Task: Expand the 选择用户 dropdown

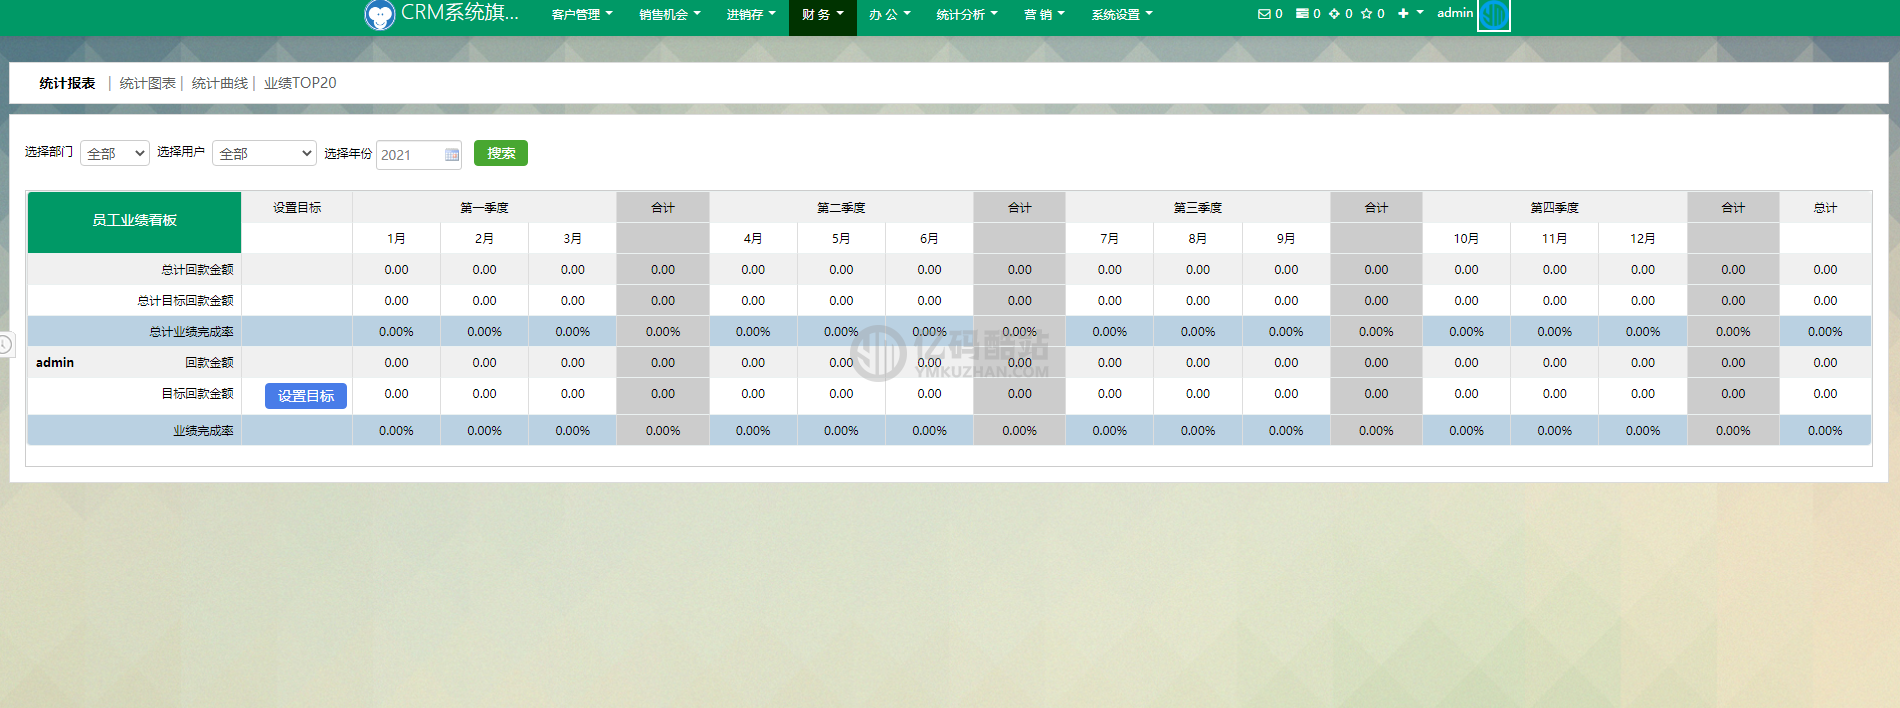Action: click(x=264, y=153)
